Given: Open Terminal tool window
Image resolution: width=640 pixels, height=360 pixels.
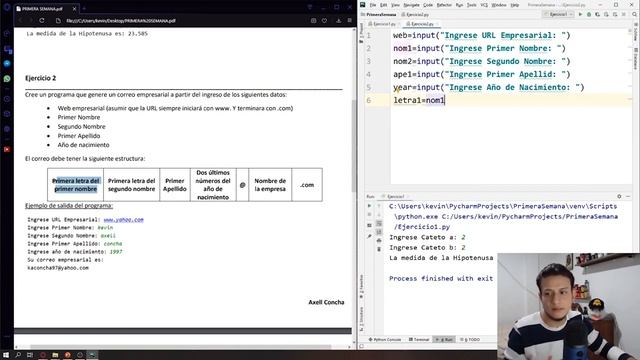Looking at the screenshot, I should point(419,340).
